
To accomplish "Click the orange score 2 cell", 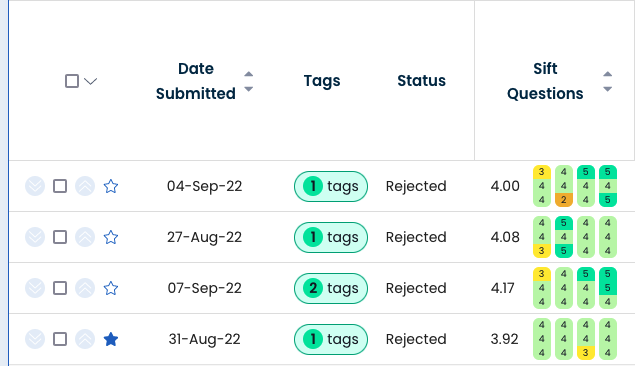I will [564, 200].
